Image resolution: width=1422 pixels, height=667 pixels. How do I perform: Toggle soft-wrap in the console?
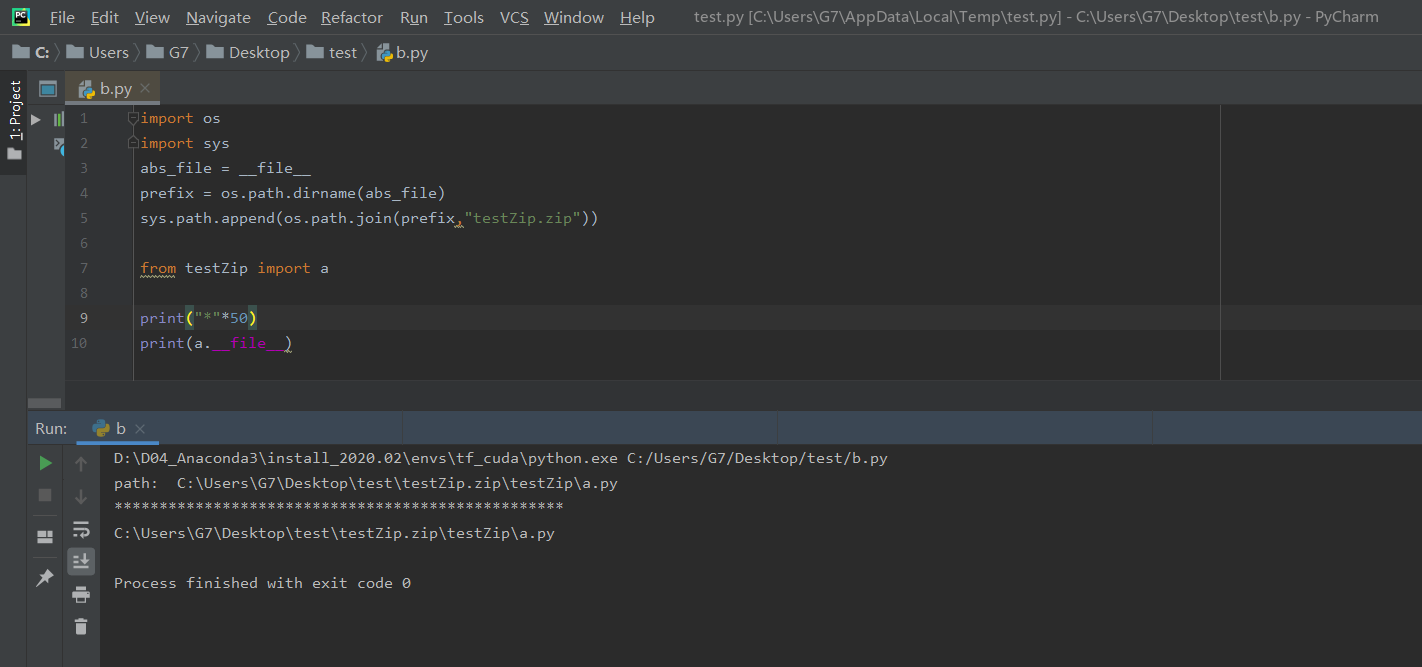[x=81, y=529]
